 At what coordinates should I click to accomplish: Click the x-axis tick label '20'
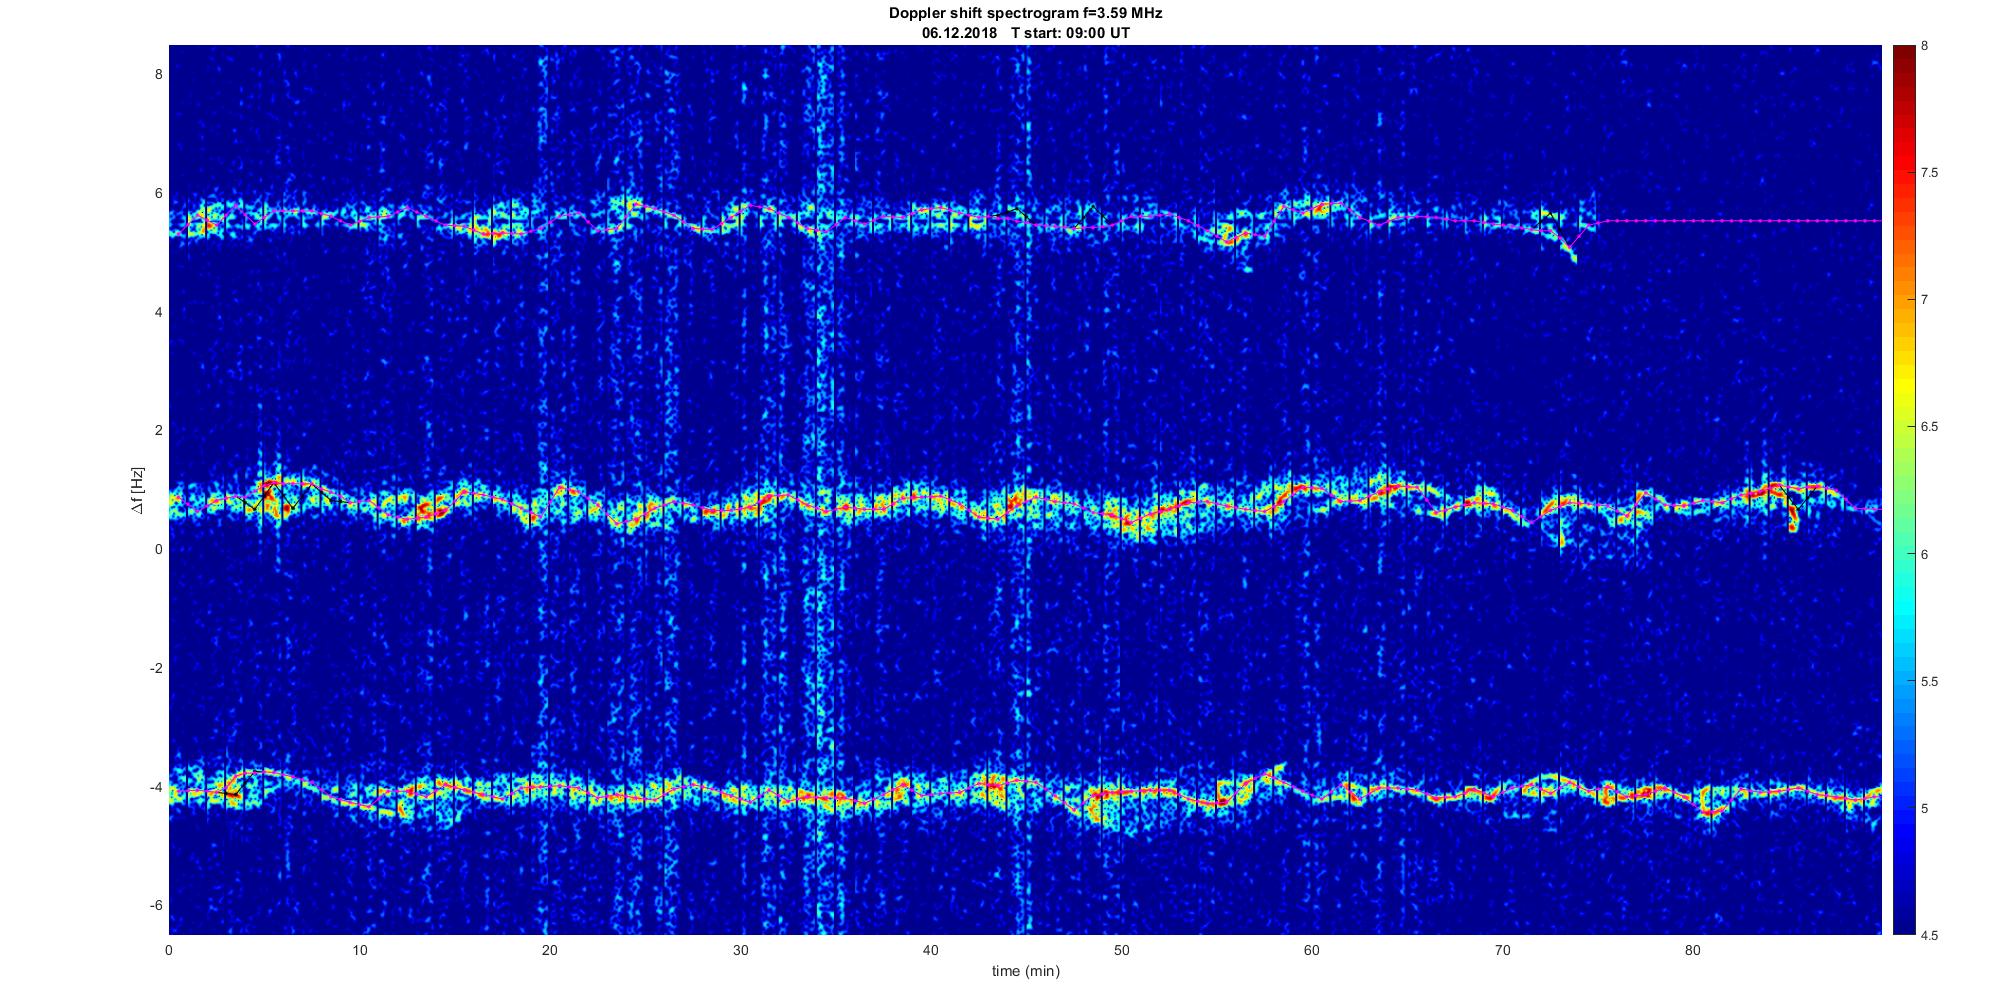coord(550,950)
